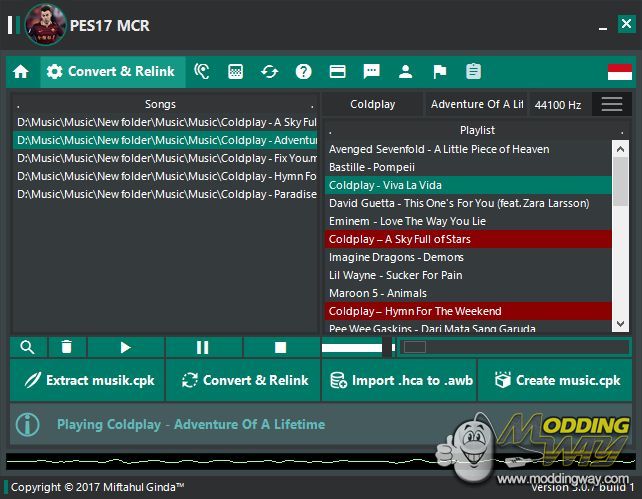Screen dimensions: 642x499
Task: Pause the current playback
Action: point(203,347)
